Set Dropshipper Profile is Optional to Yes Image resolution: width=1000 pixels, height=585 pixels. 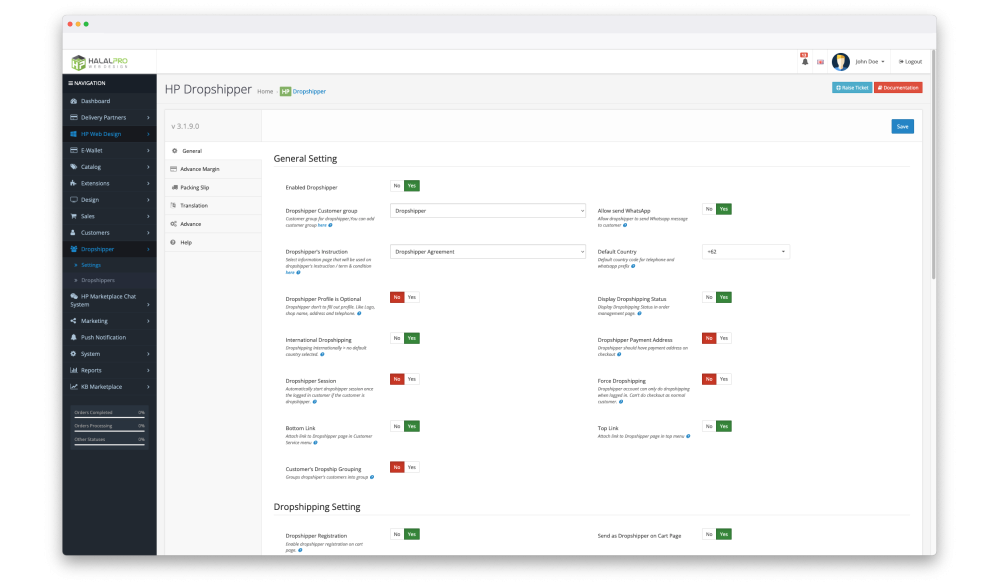point(412,297)
